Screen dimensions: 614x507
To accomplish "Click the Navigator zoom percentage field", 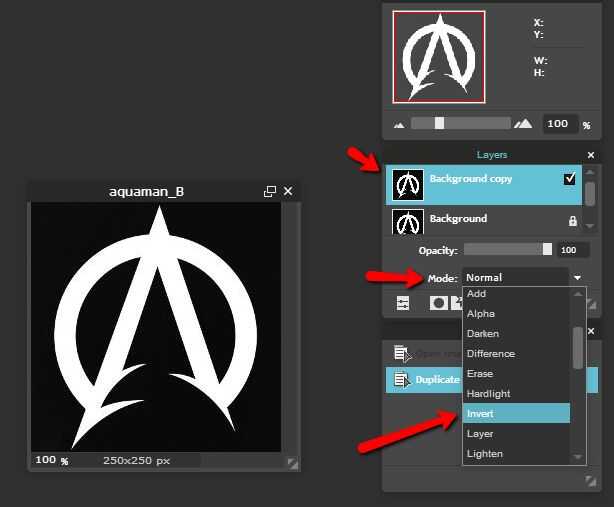I will [560, 124].
